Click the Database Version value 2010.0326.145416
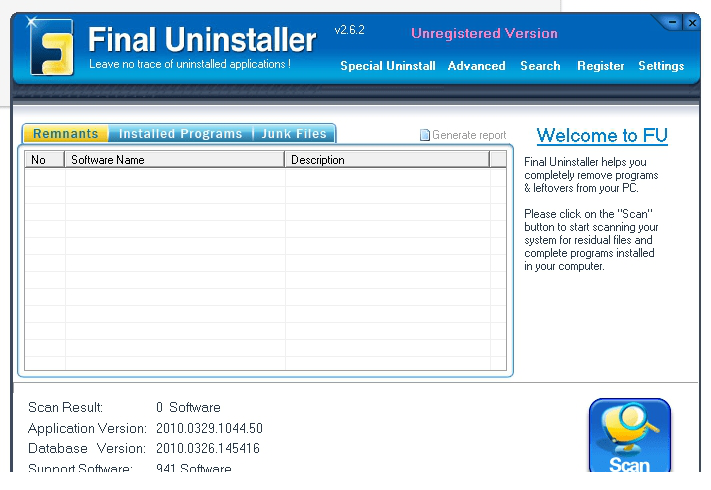This screenshot has height=490, width=711. 208,448
